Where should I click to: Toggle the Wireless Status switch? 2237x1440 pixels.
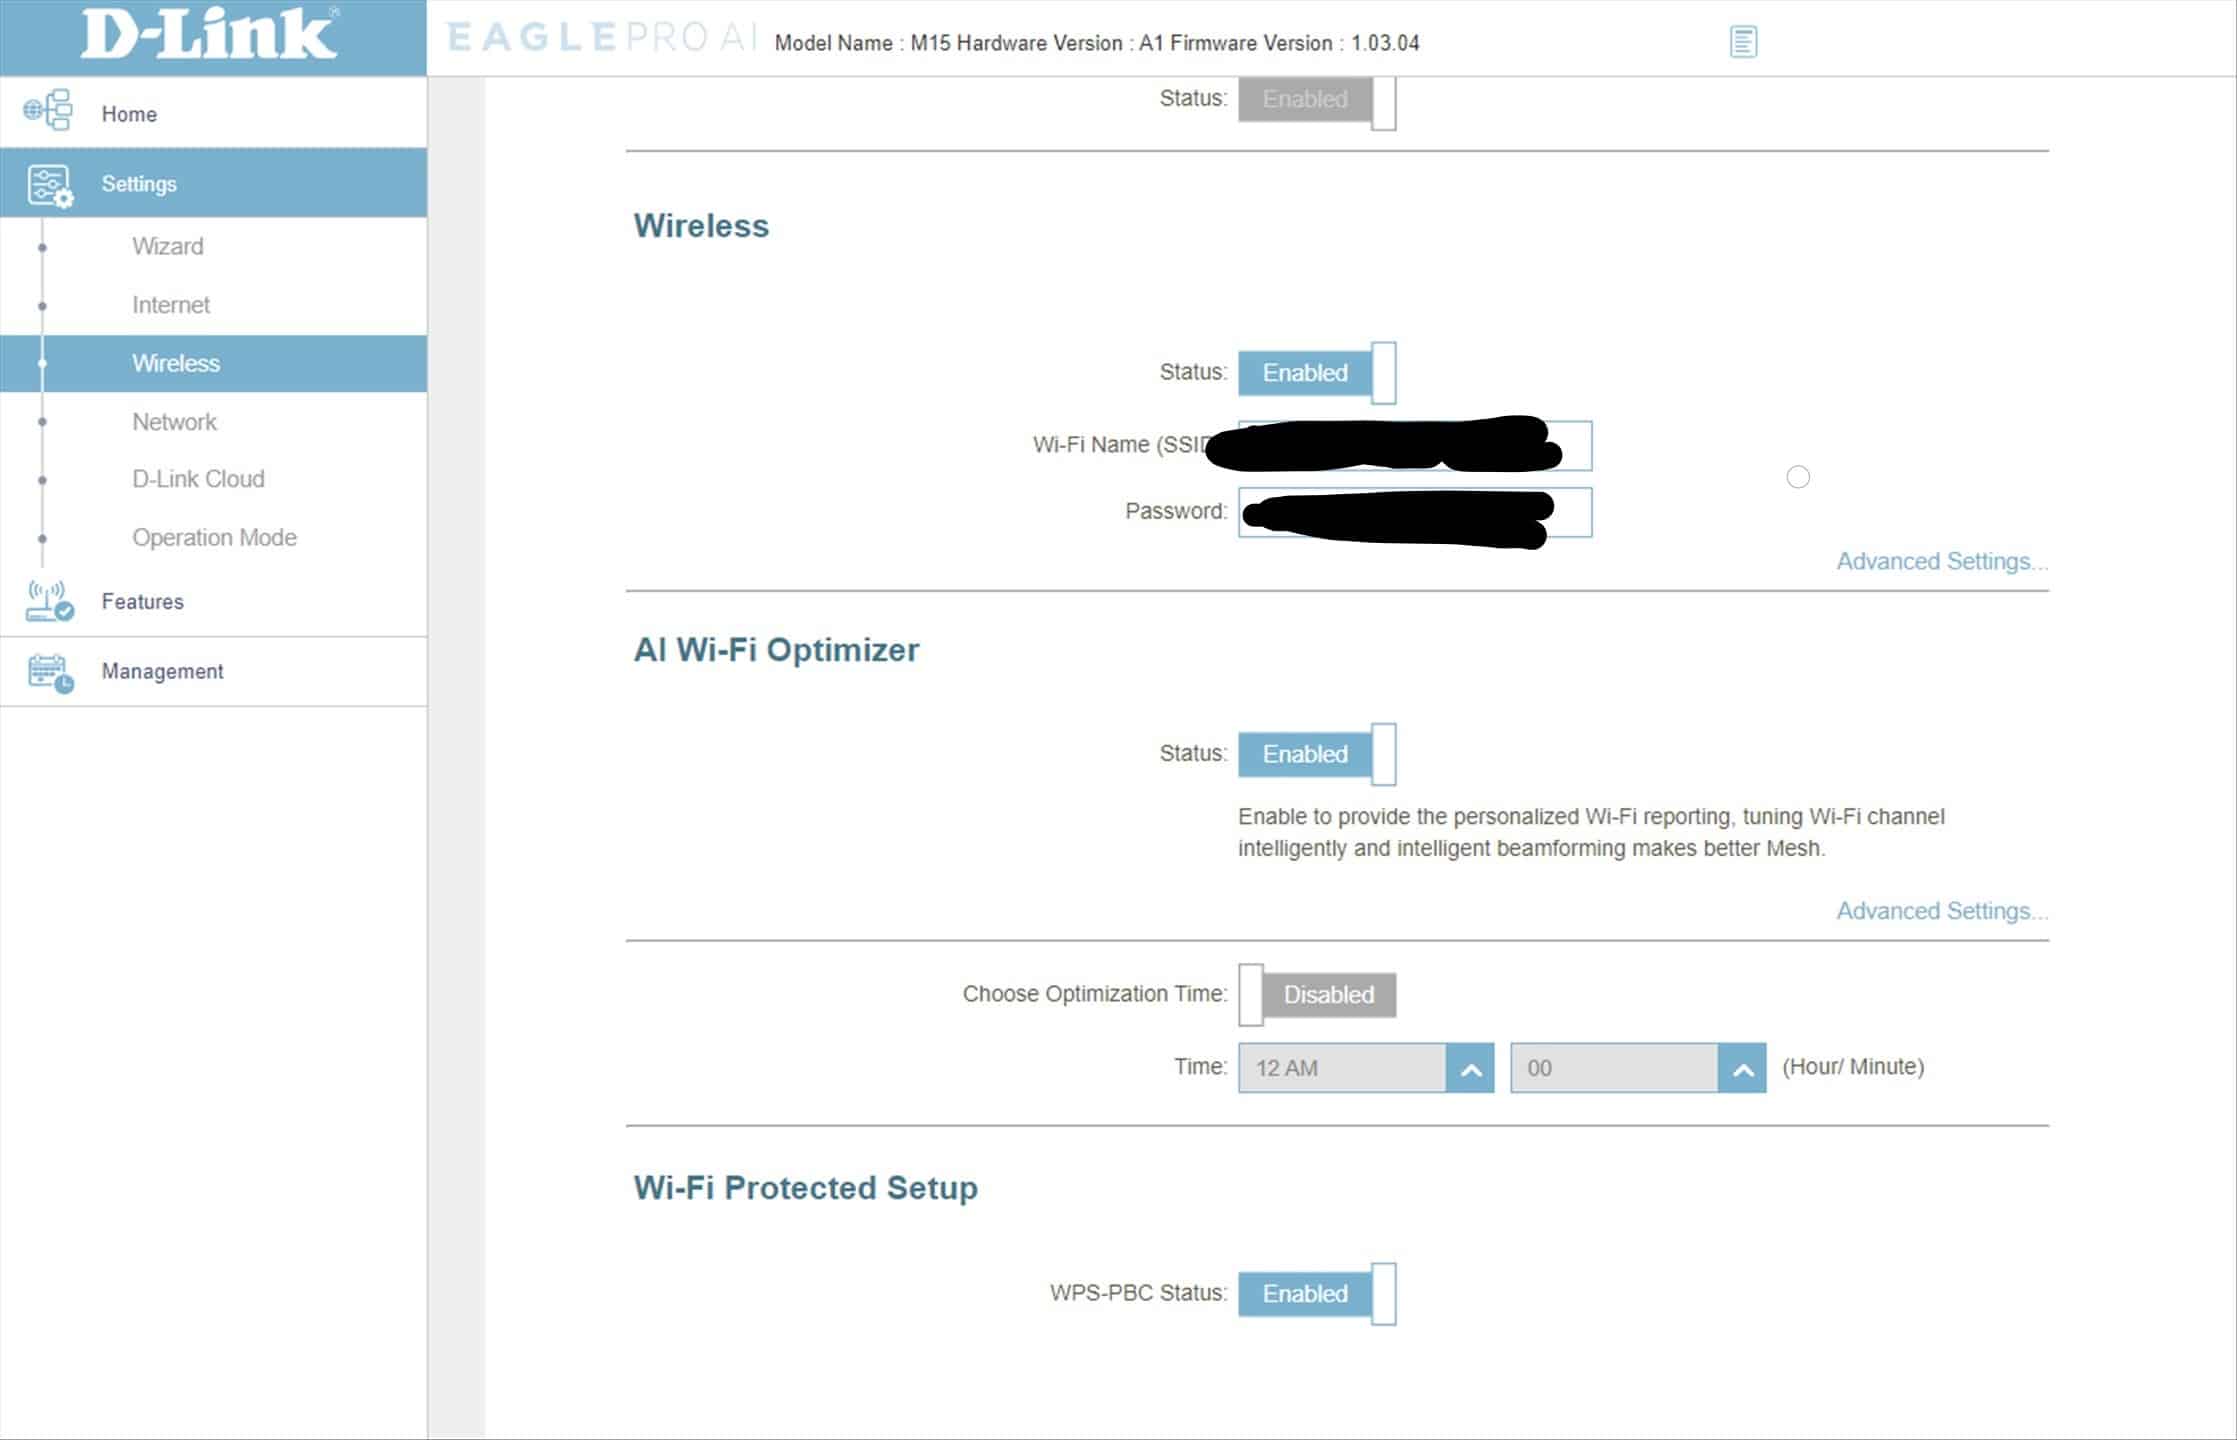[1317, 373]
